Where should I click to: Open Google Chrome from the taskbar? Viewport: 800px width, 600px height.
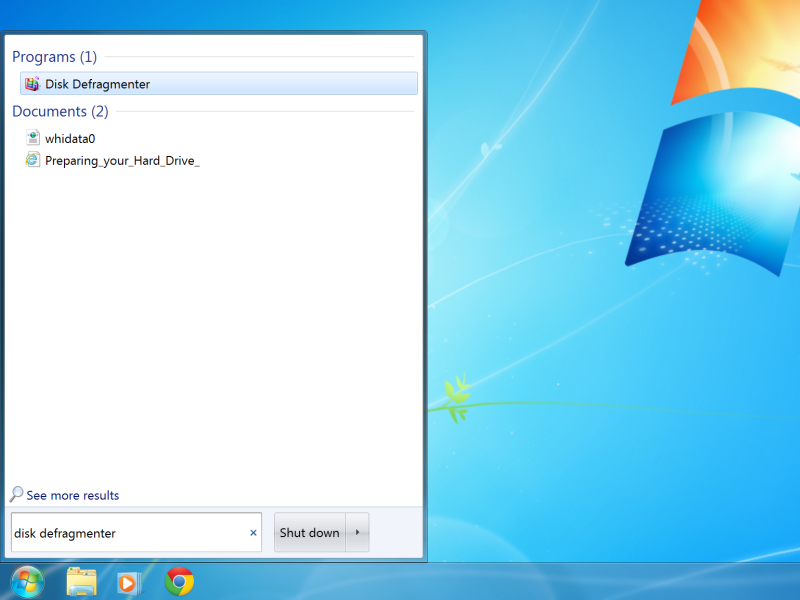click(x=178, y=581)
